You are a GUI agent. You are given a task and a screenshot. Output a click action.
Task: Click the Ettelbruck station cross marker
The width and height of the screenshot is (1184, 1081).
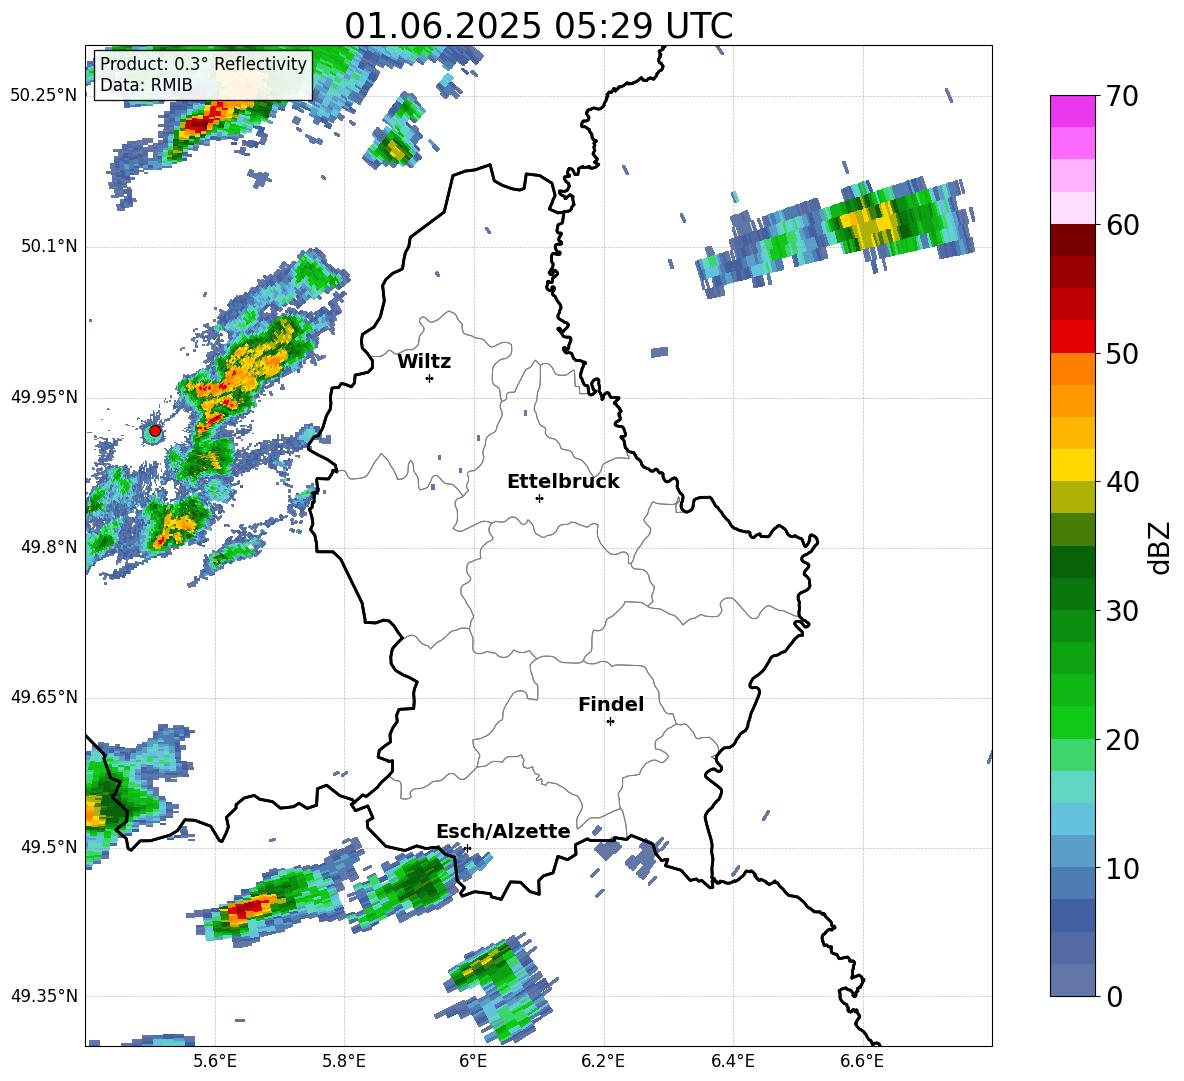pyautogui.click(x=539, y=498)
